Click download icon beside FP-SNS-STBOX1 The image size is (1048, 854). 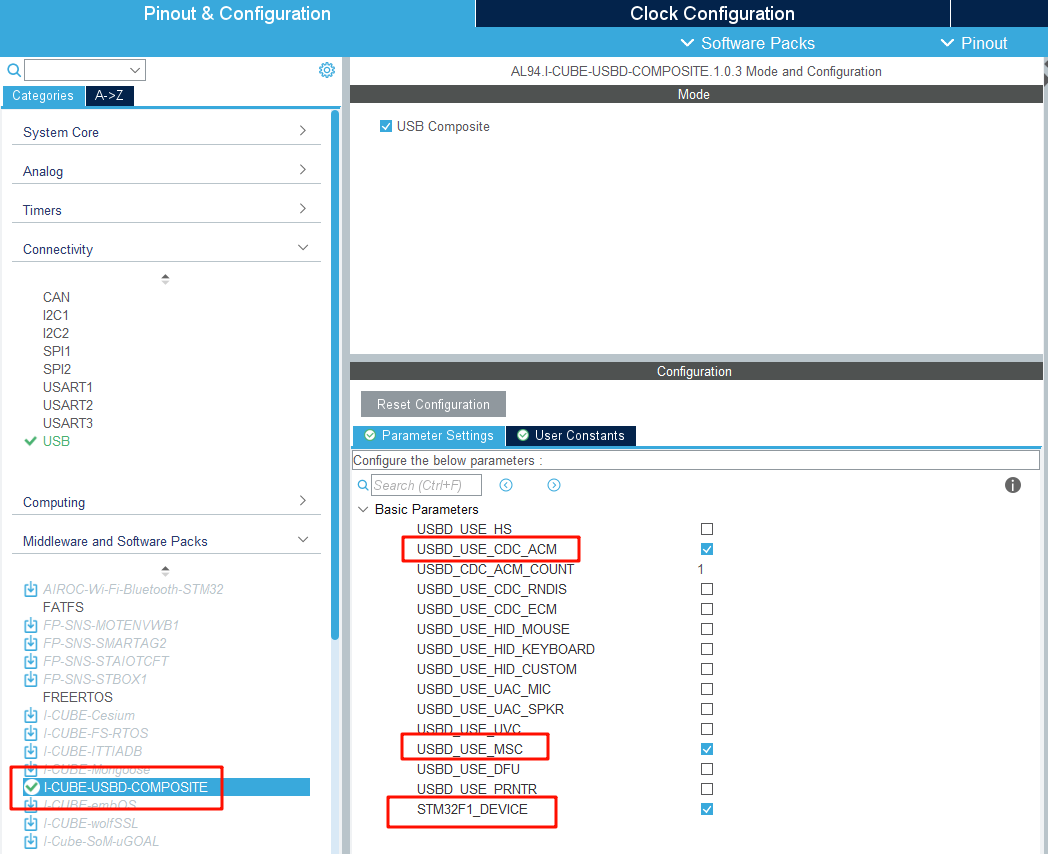[31, 679]
